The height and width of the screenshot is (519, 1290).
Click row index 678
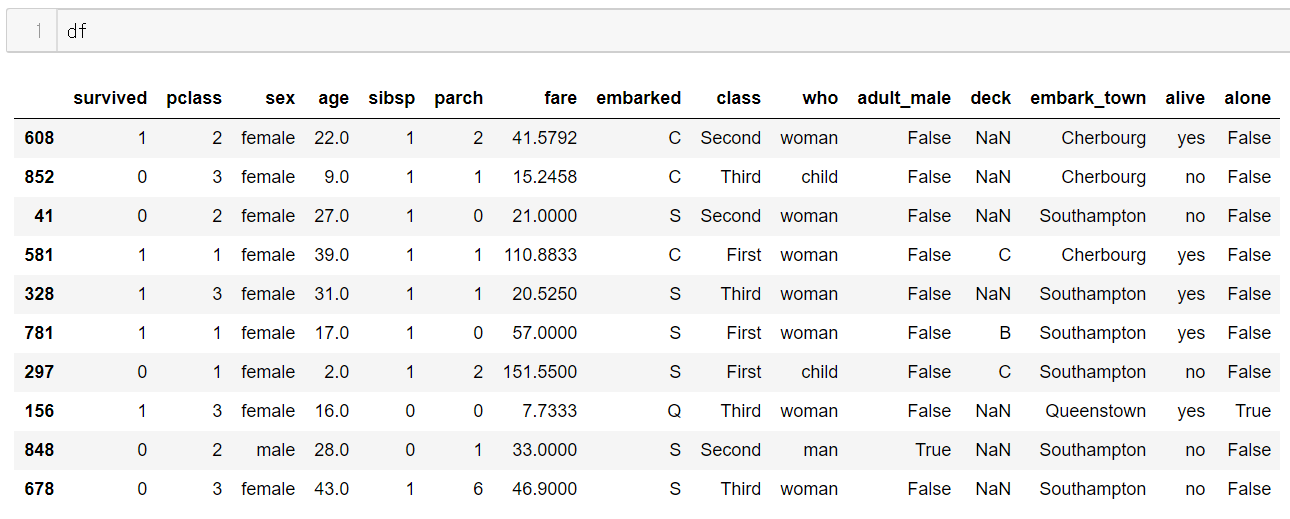tap(39, 489)
